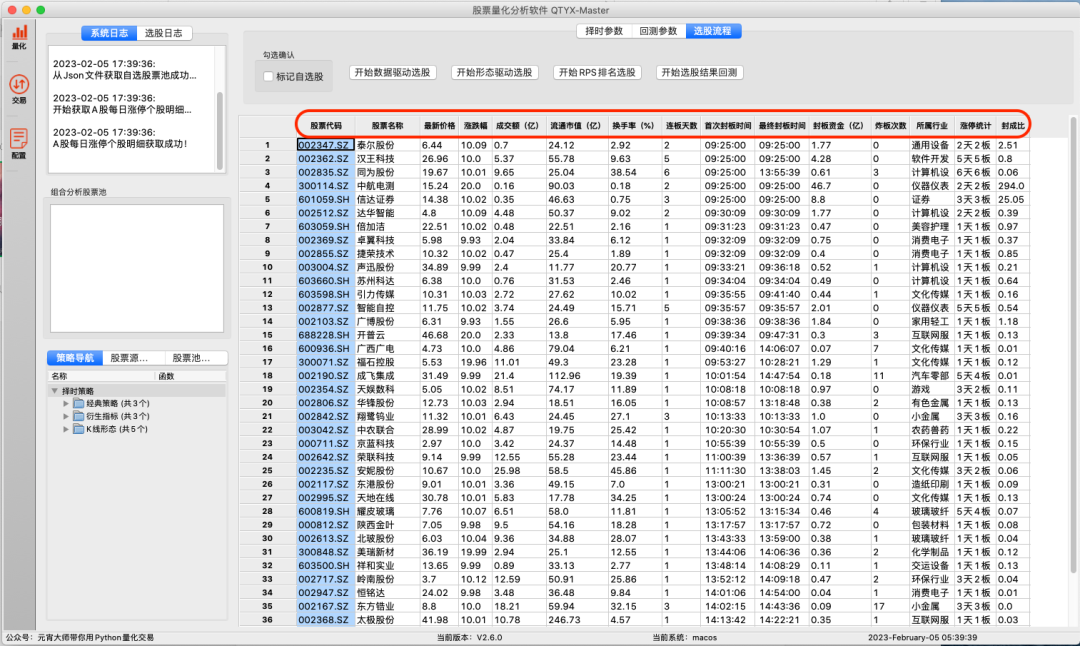Open the 择时参数 tab
Image resolution: width=1080 pixels, height=646 pixels.
click(x=604, y=31)
